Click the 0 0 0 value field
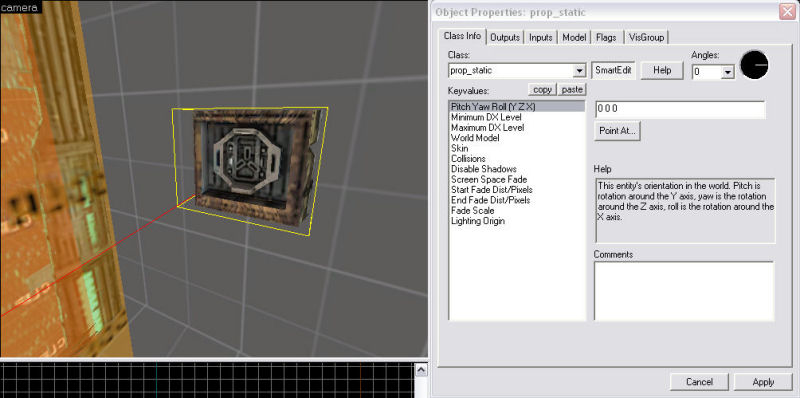The width and height of the screenshot is (800, 398). click(x=680, y=109)
